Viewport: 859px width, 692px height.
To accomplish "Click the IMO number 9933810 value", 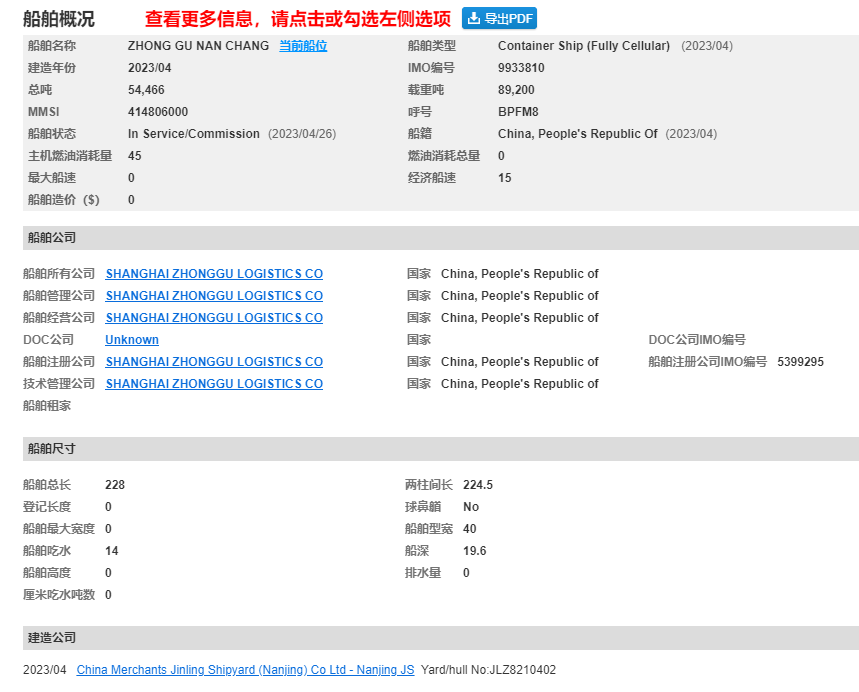I will pyautogui.click(x=521, y=68).
